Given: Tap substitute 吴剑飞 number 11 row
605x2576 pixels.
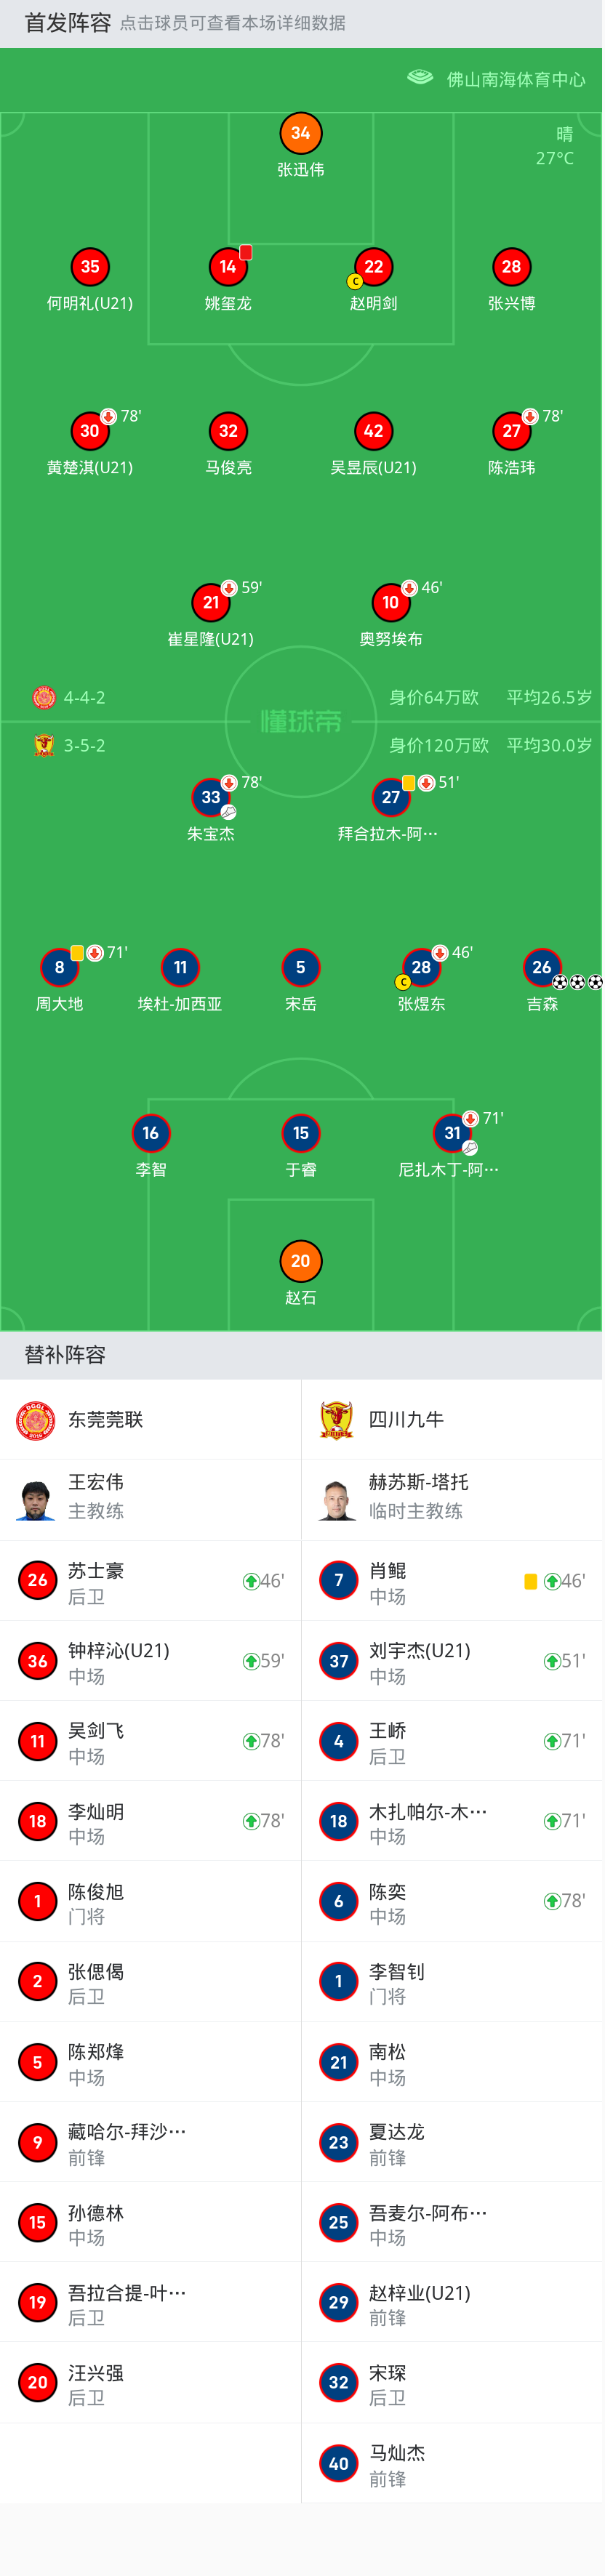Looking at the screenshot, I should tap(151, 1741).
